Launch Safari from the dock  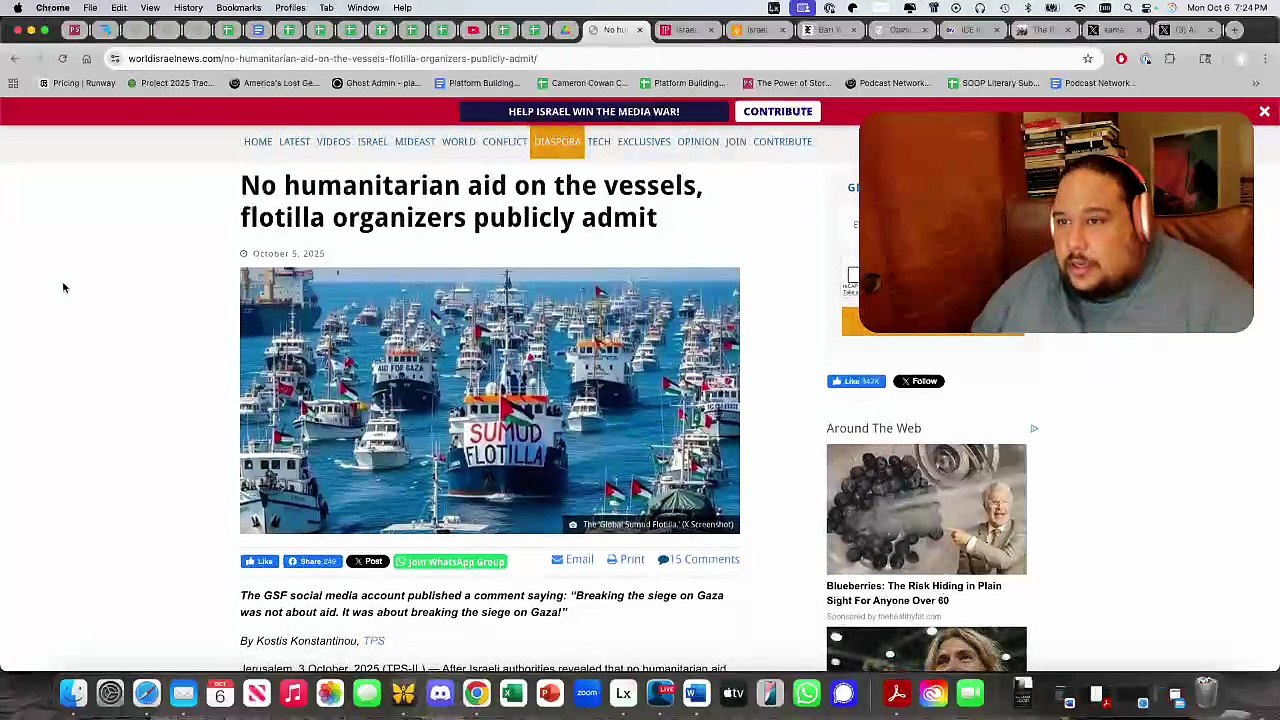(147, 693)
